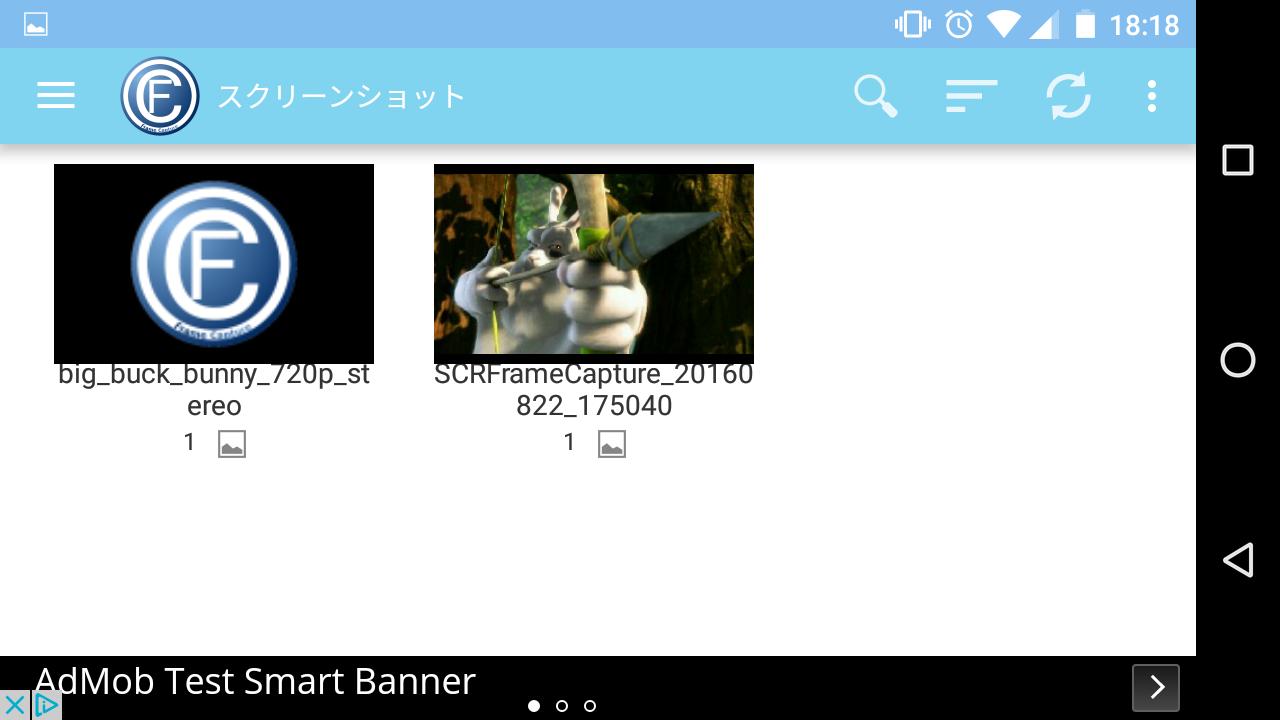
Task: Open the AdChoices info icon
Action: pyautogui.click(x=46, y=705)
